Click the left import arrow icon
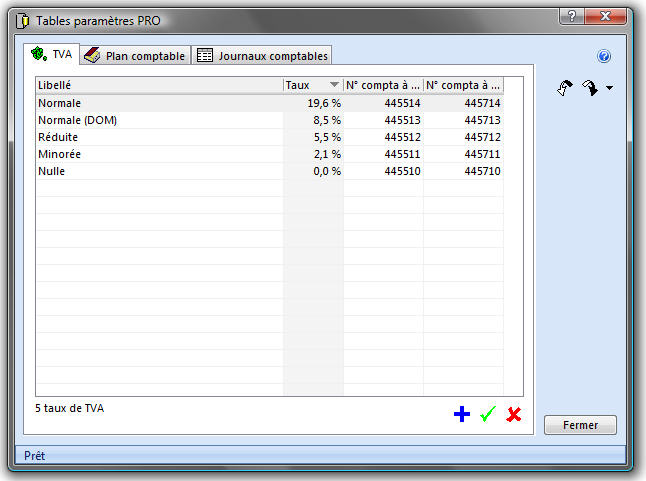 [x=565, y=88]
